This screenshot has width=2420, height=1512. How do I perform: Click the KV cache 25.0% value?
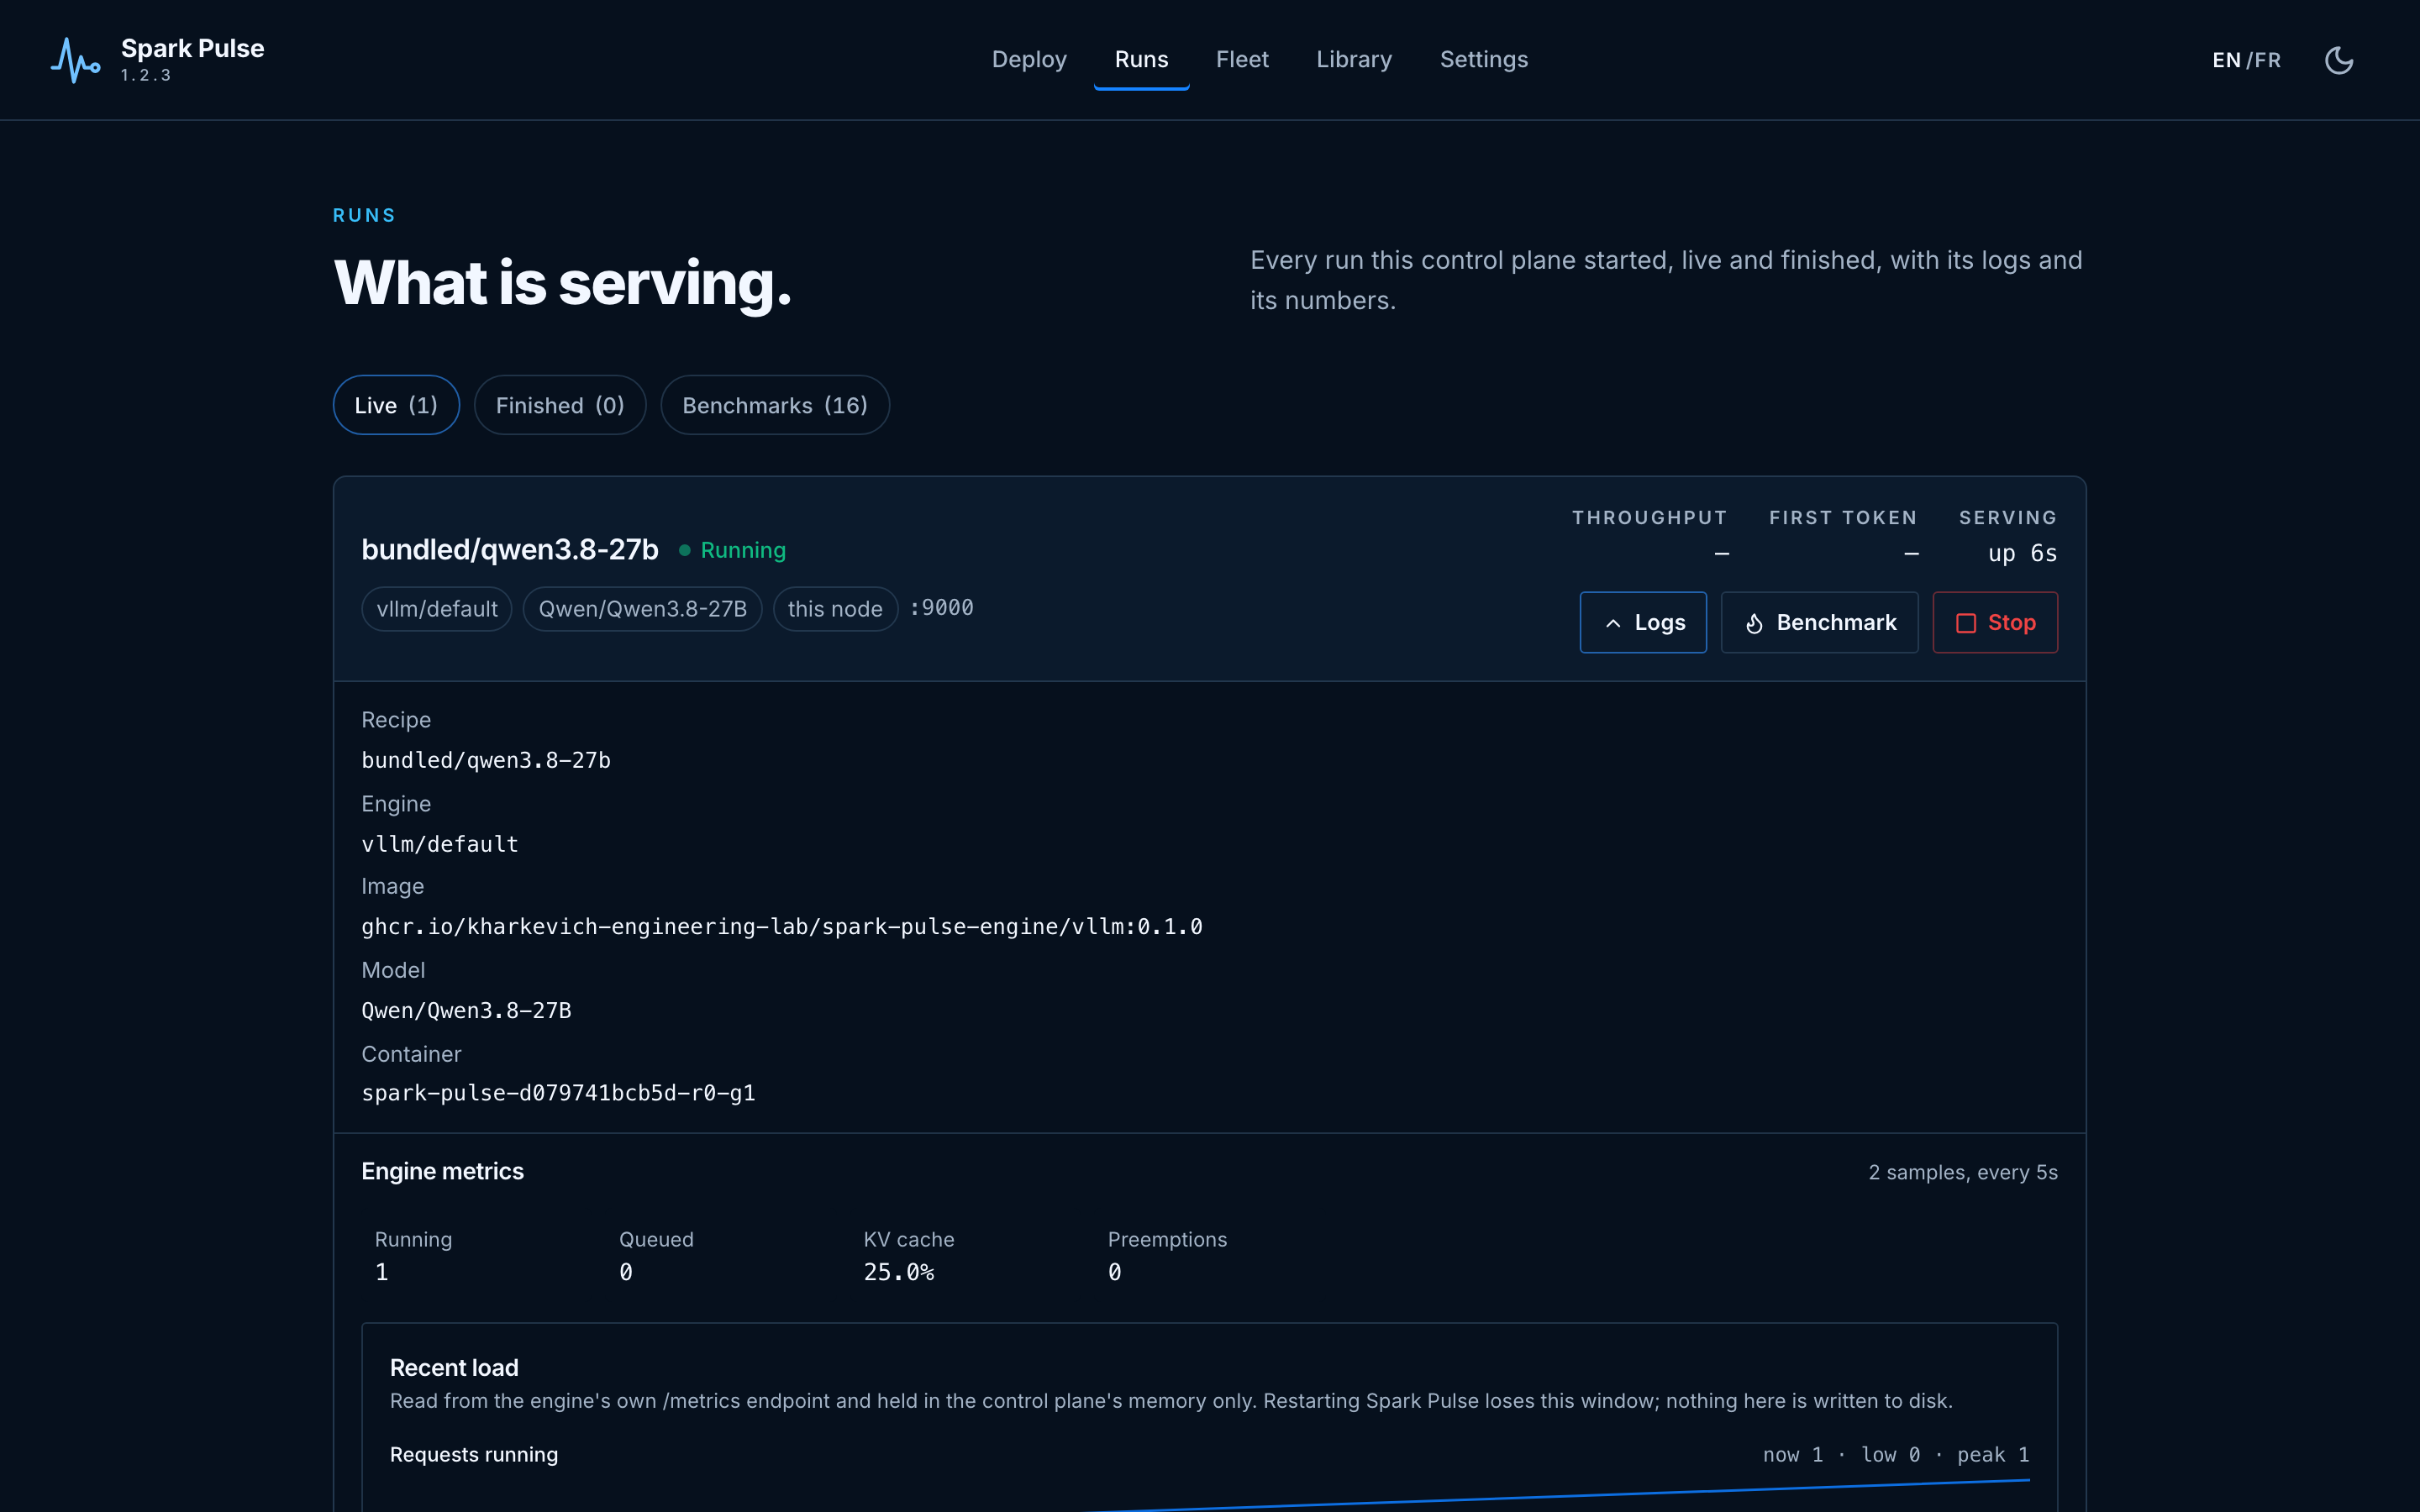coord(899,1272)
